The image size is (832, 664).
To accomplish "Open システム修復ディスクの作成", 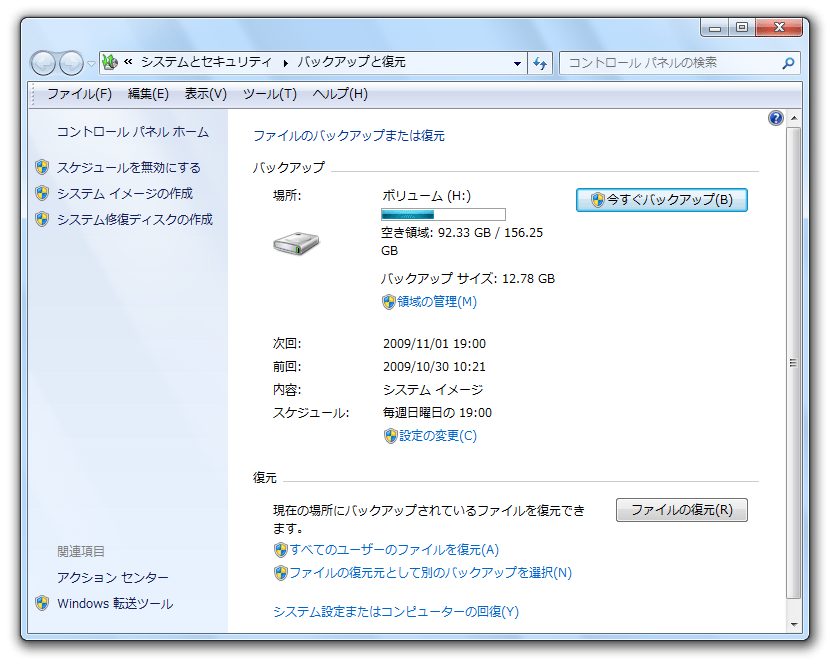I will coord(135,219).
